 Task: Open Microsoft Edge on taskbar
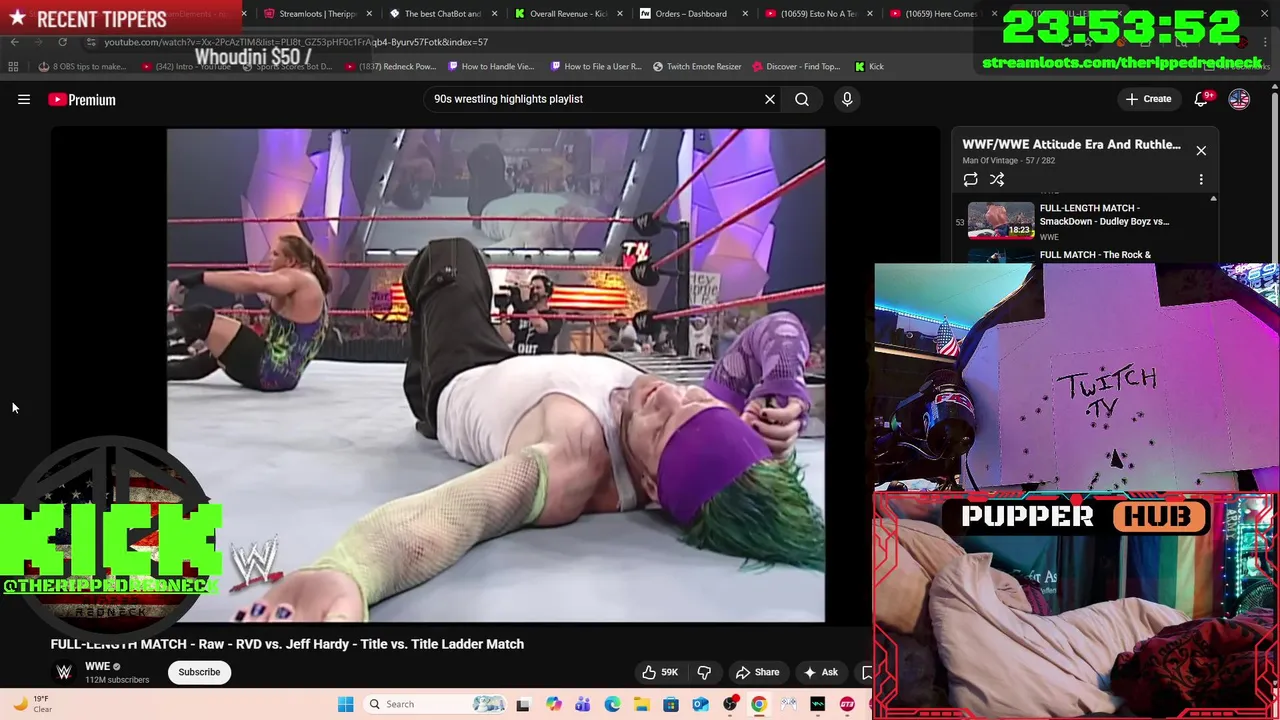pyautogui.click(x=612, y=704)
